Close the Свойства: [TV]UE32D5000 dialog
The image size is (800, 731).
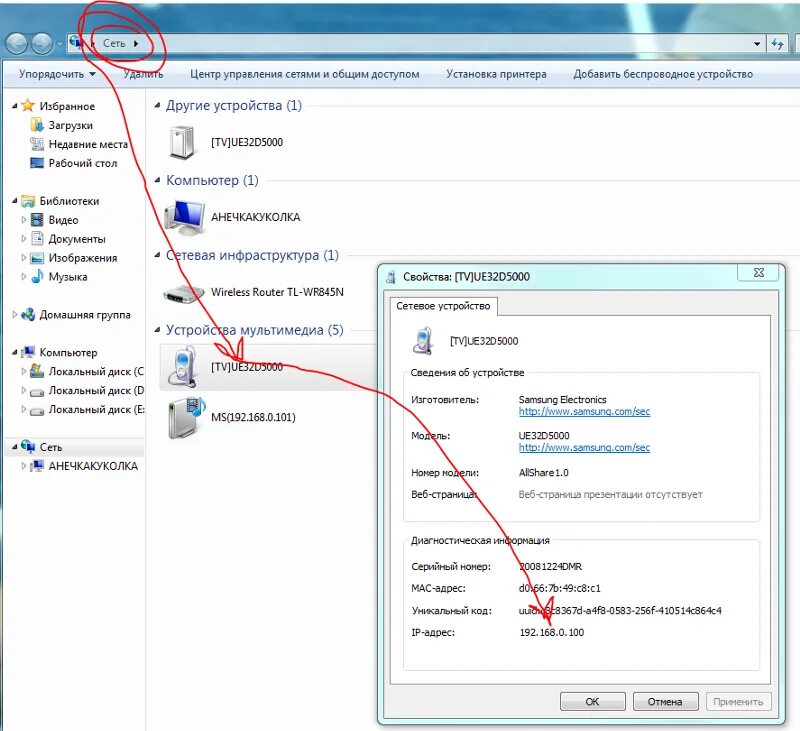tap(758, 273)
